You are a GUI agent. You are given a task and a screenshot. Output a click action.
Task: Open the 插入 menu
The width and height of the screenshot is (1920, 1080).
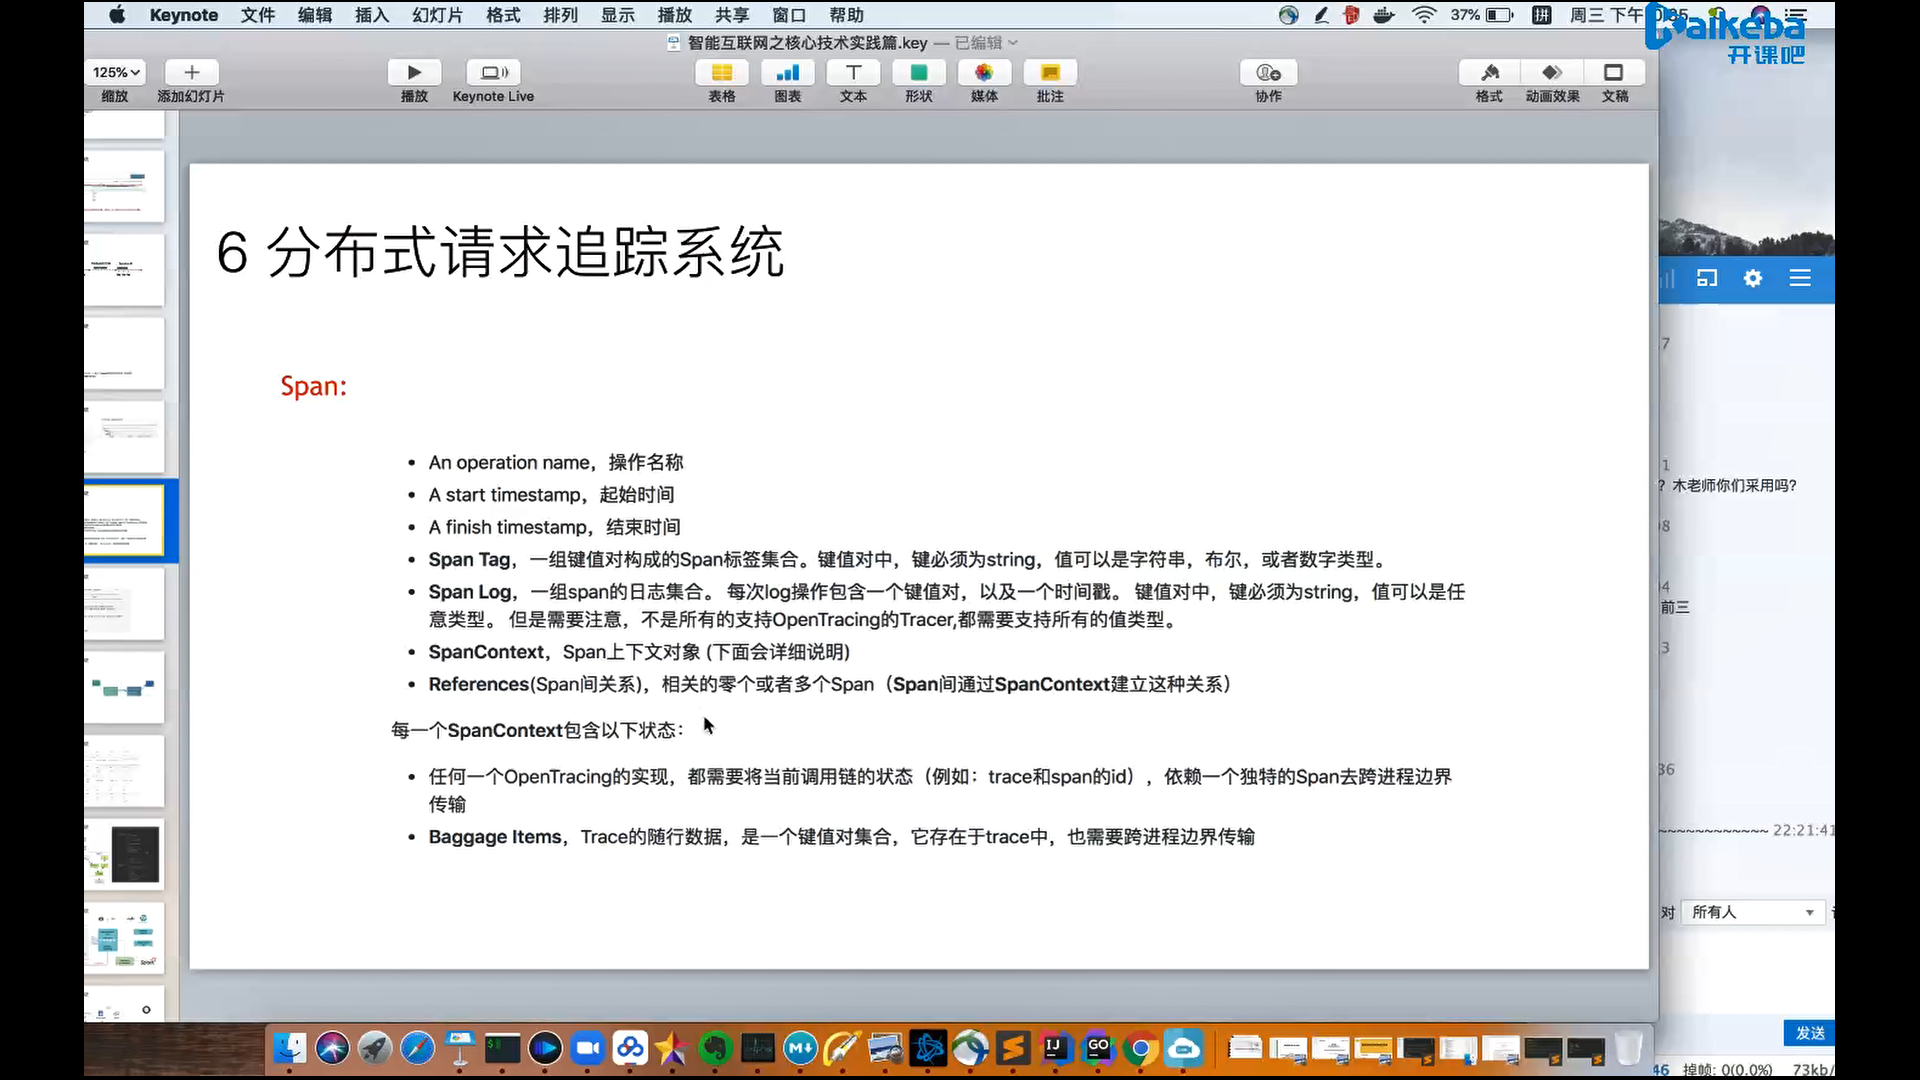[371, 15]
